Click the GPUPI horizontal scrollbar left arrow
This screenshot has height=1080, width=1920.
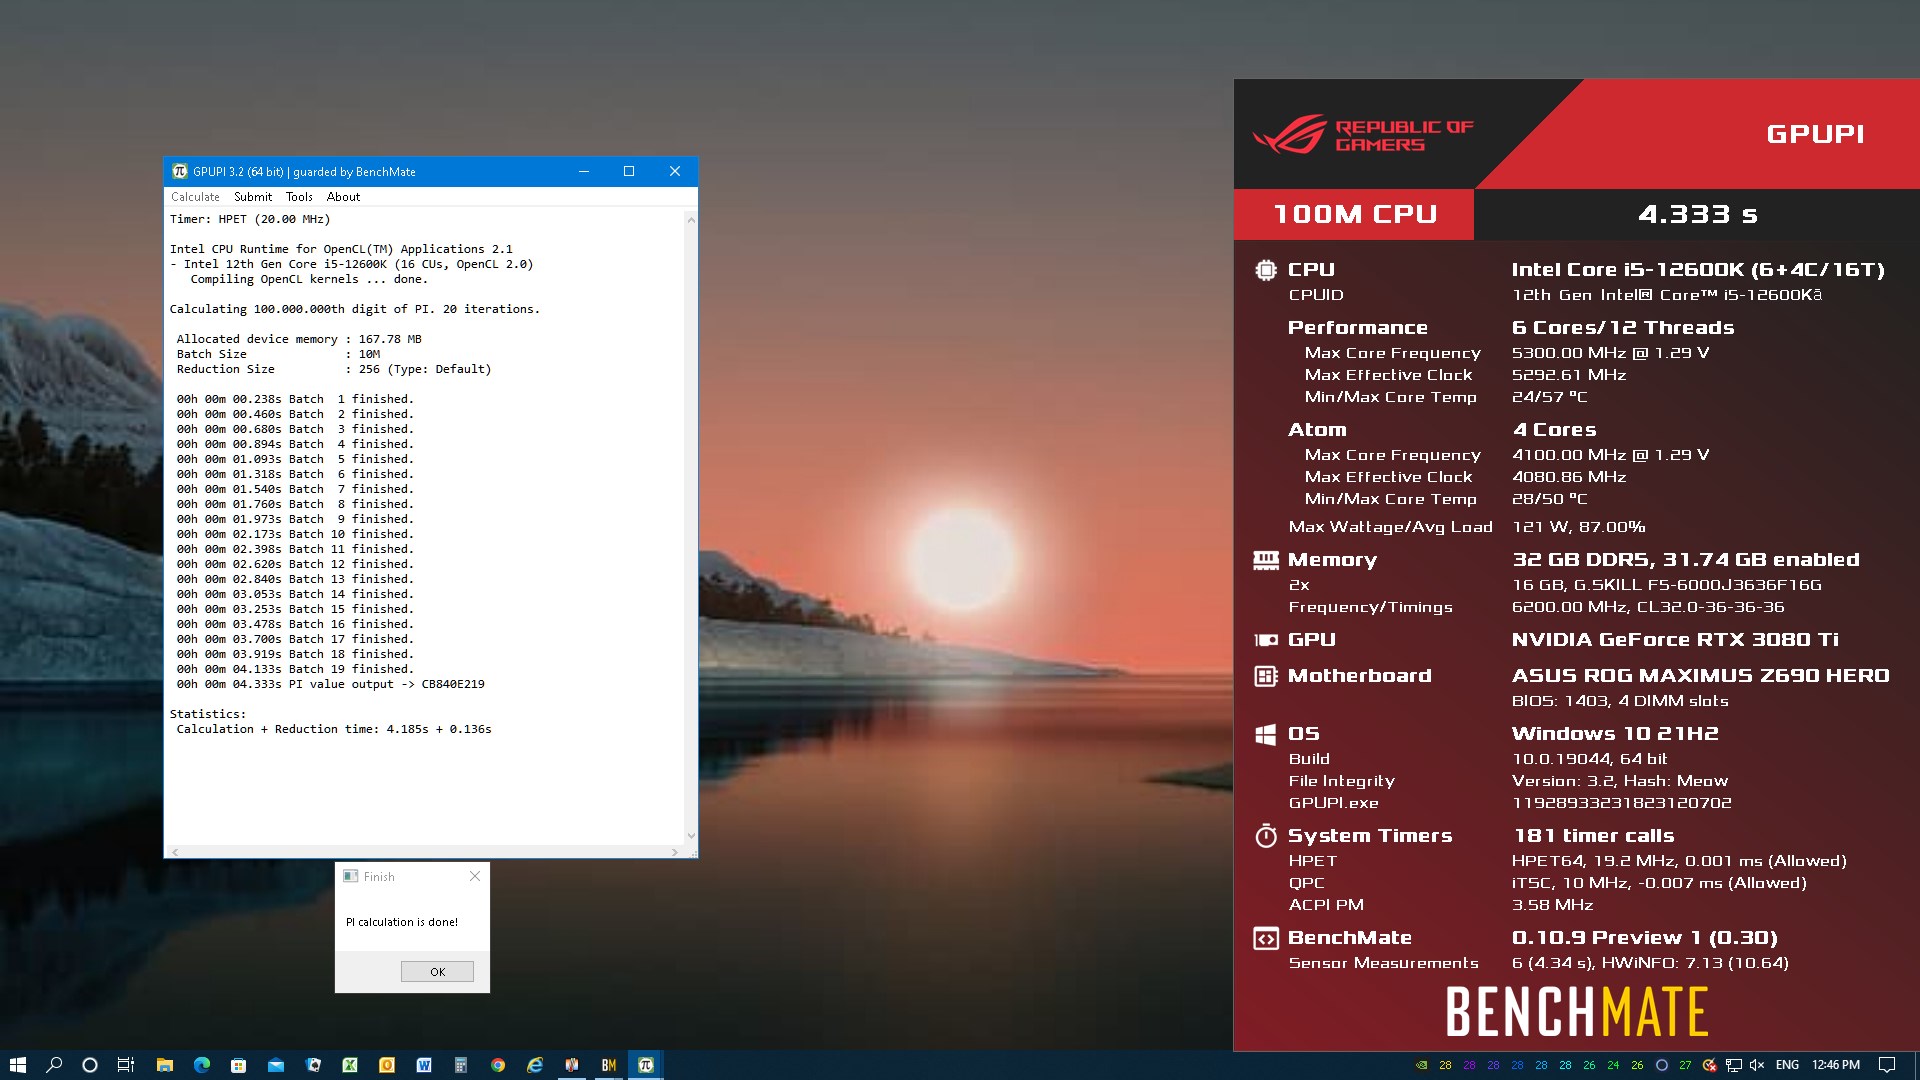coord(175,852)
